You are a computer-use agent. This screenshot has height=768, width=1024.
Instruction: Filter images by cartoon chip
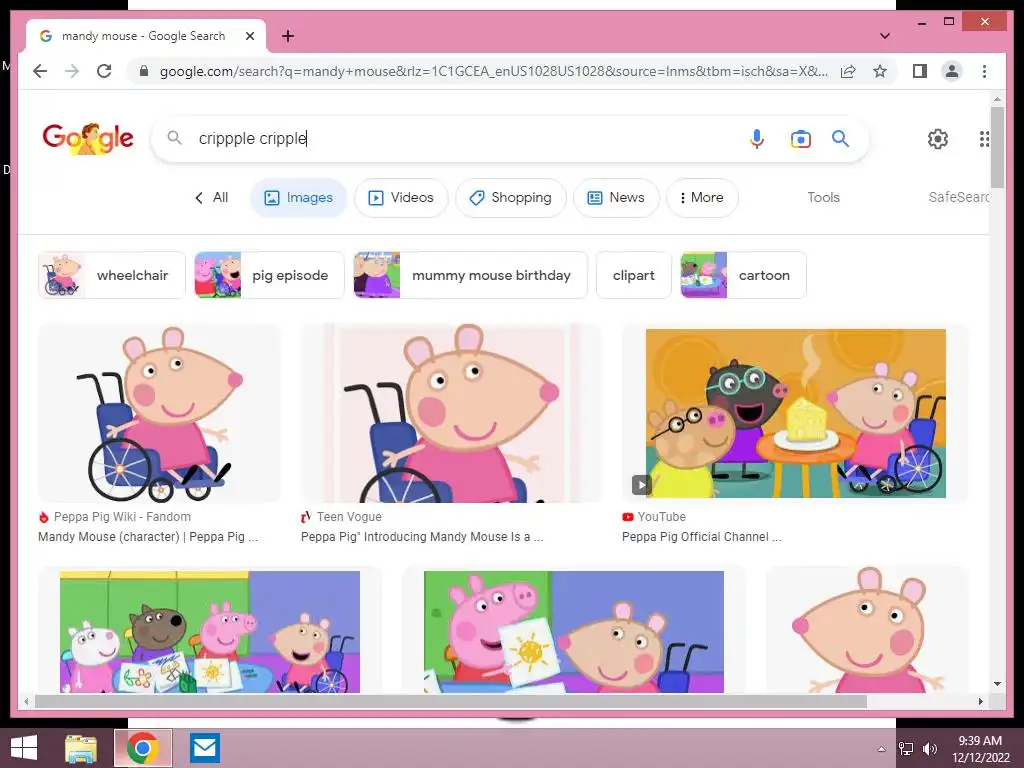[743, 275]
